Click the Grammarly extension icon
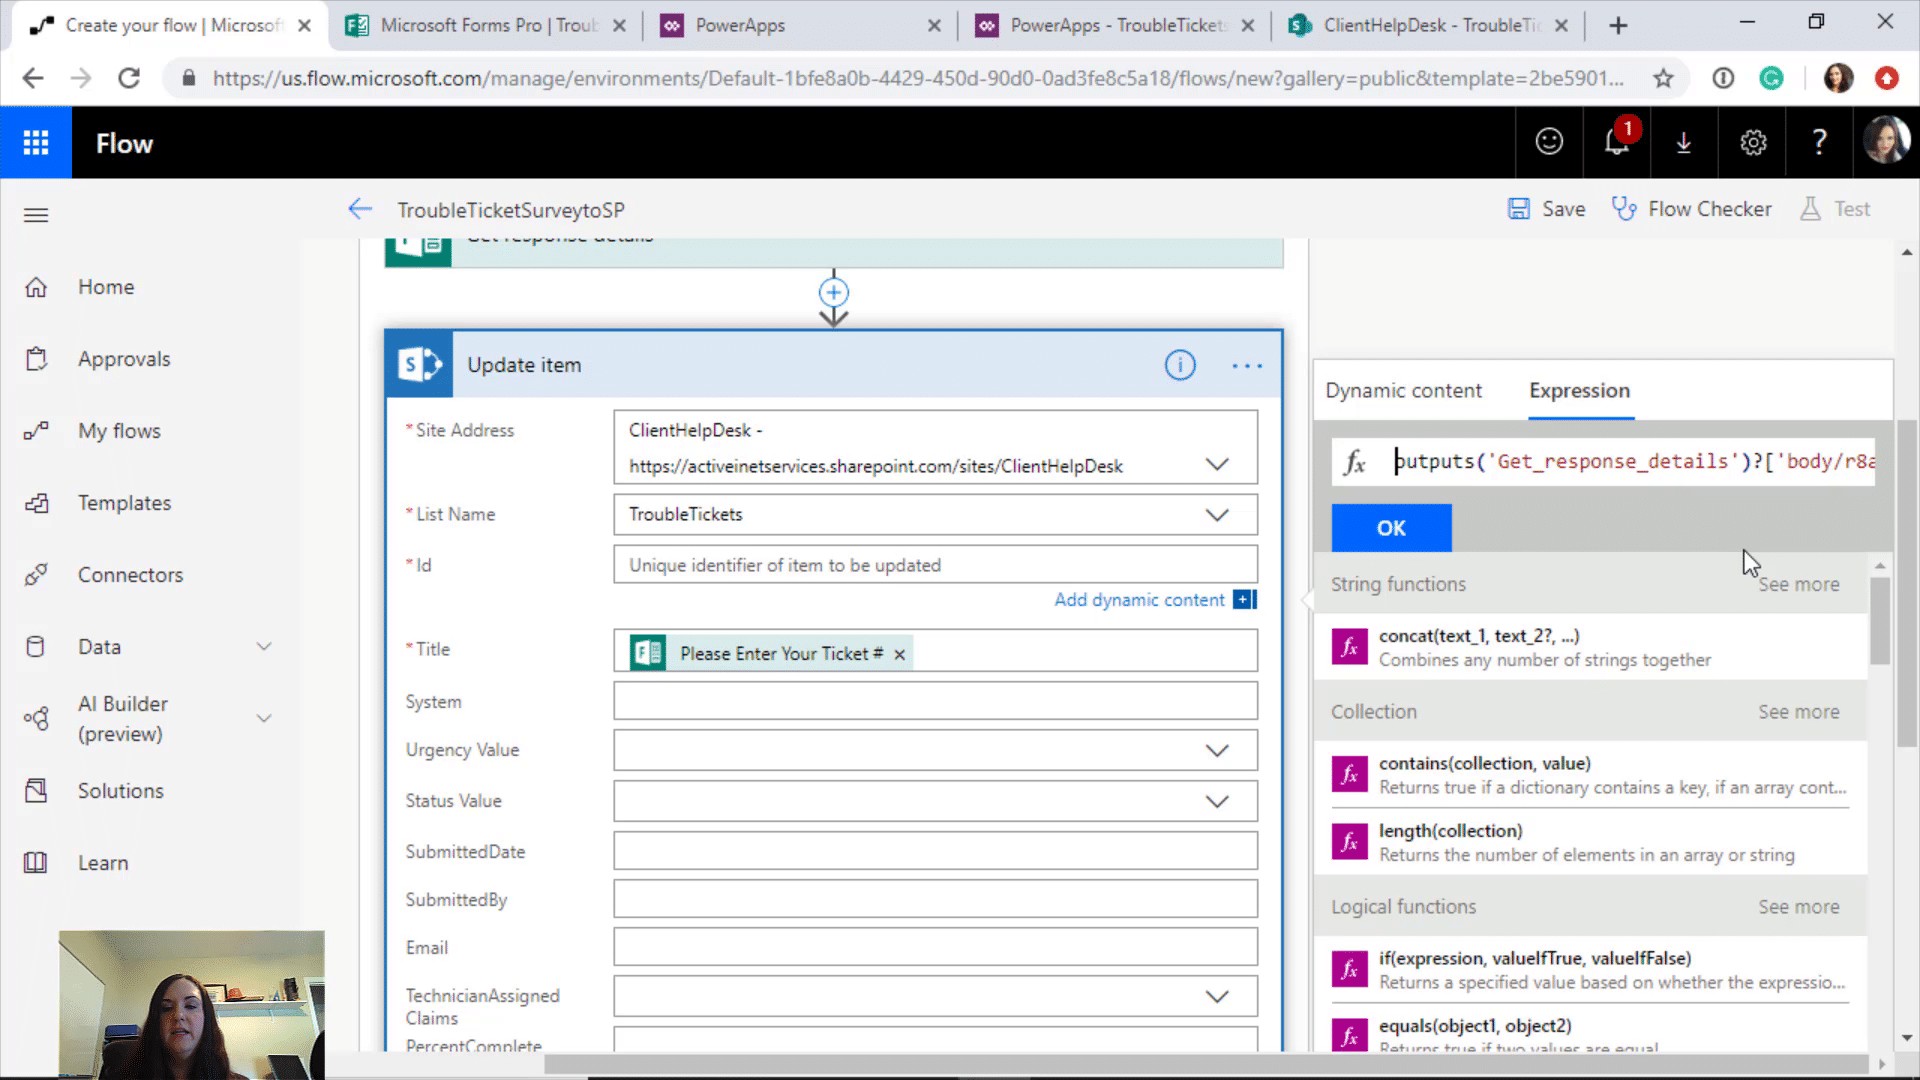Viewport: 1920px width, 1080px height. [1771, 78]
